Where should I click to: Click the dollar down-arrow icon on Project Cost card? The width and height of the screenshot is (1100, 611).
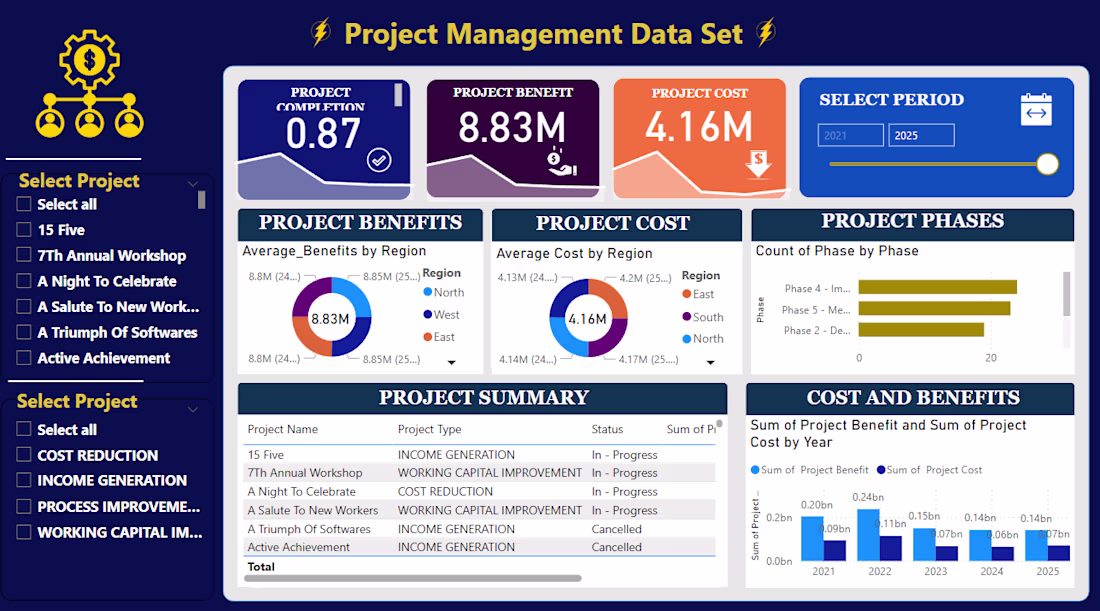[758, 163]
